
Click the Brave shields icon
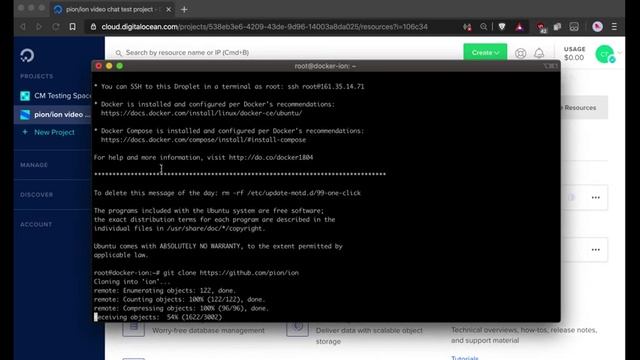click(x=502, y=27)
